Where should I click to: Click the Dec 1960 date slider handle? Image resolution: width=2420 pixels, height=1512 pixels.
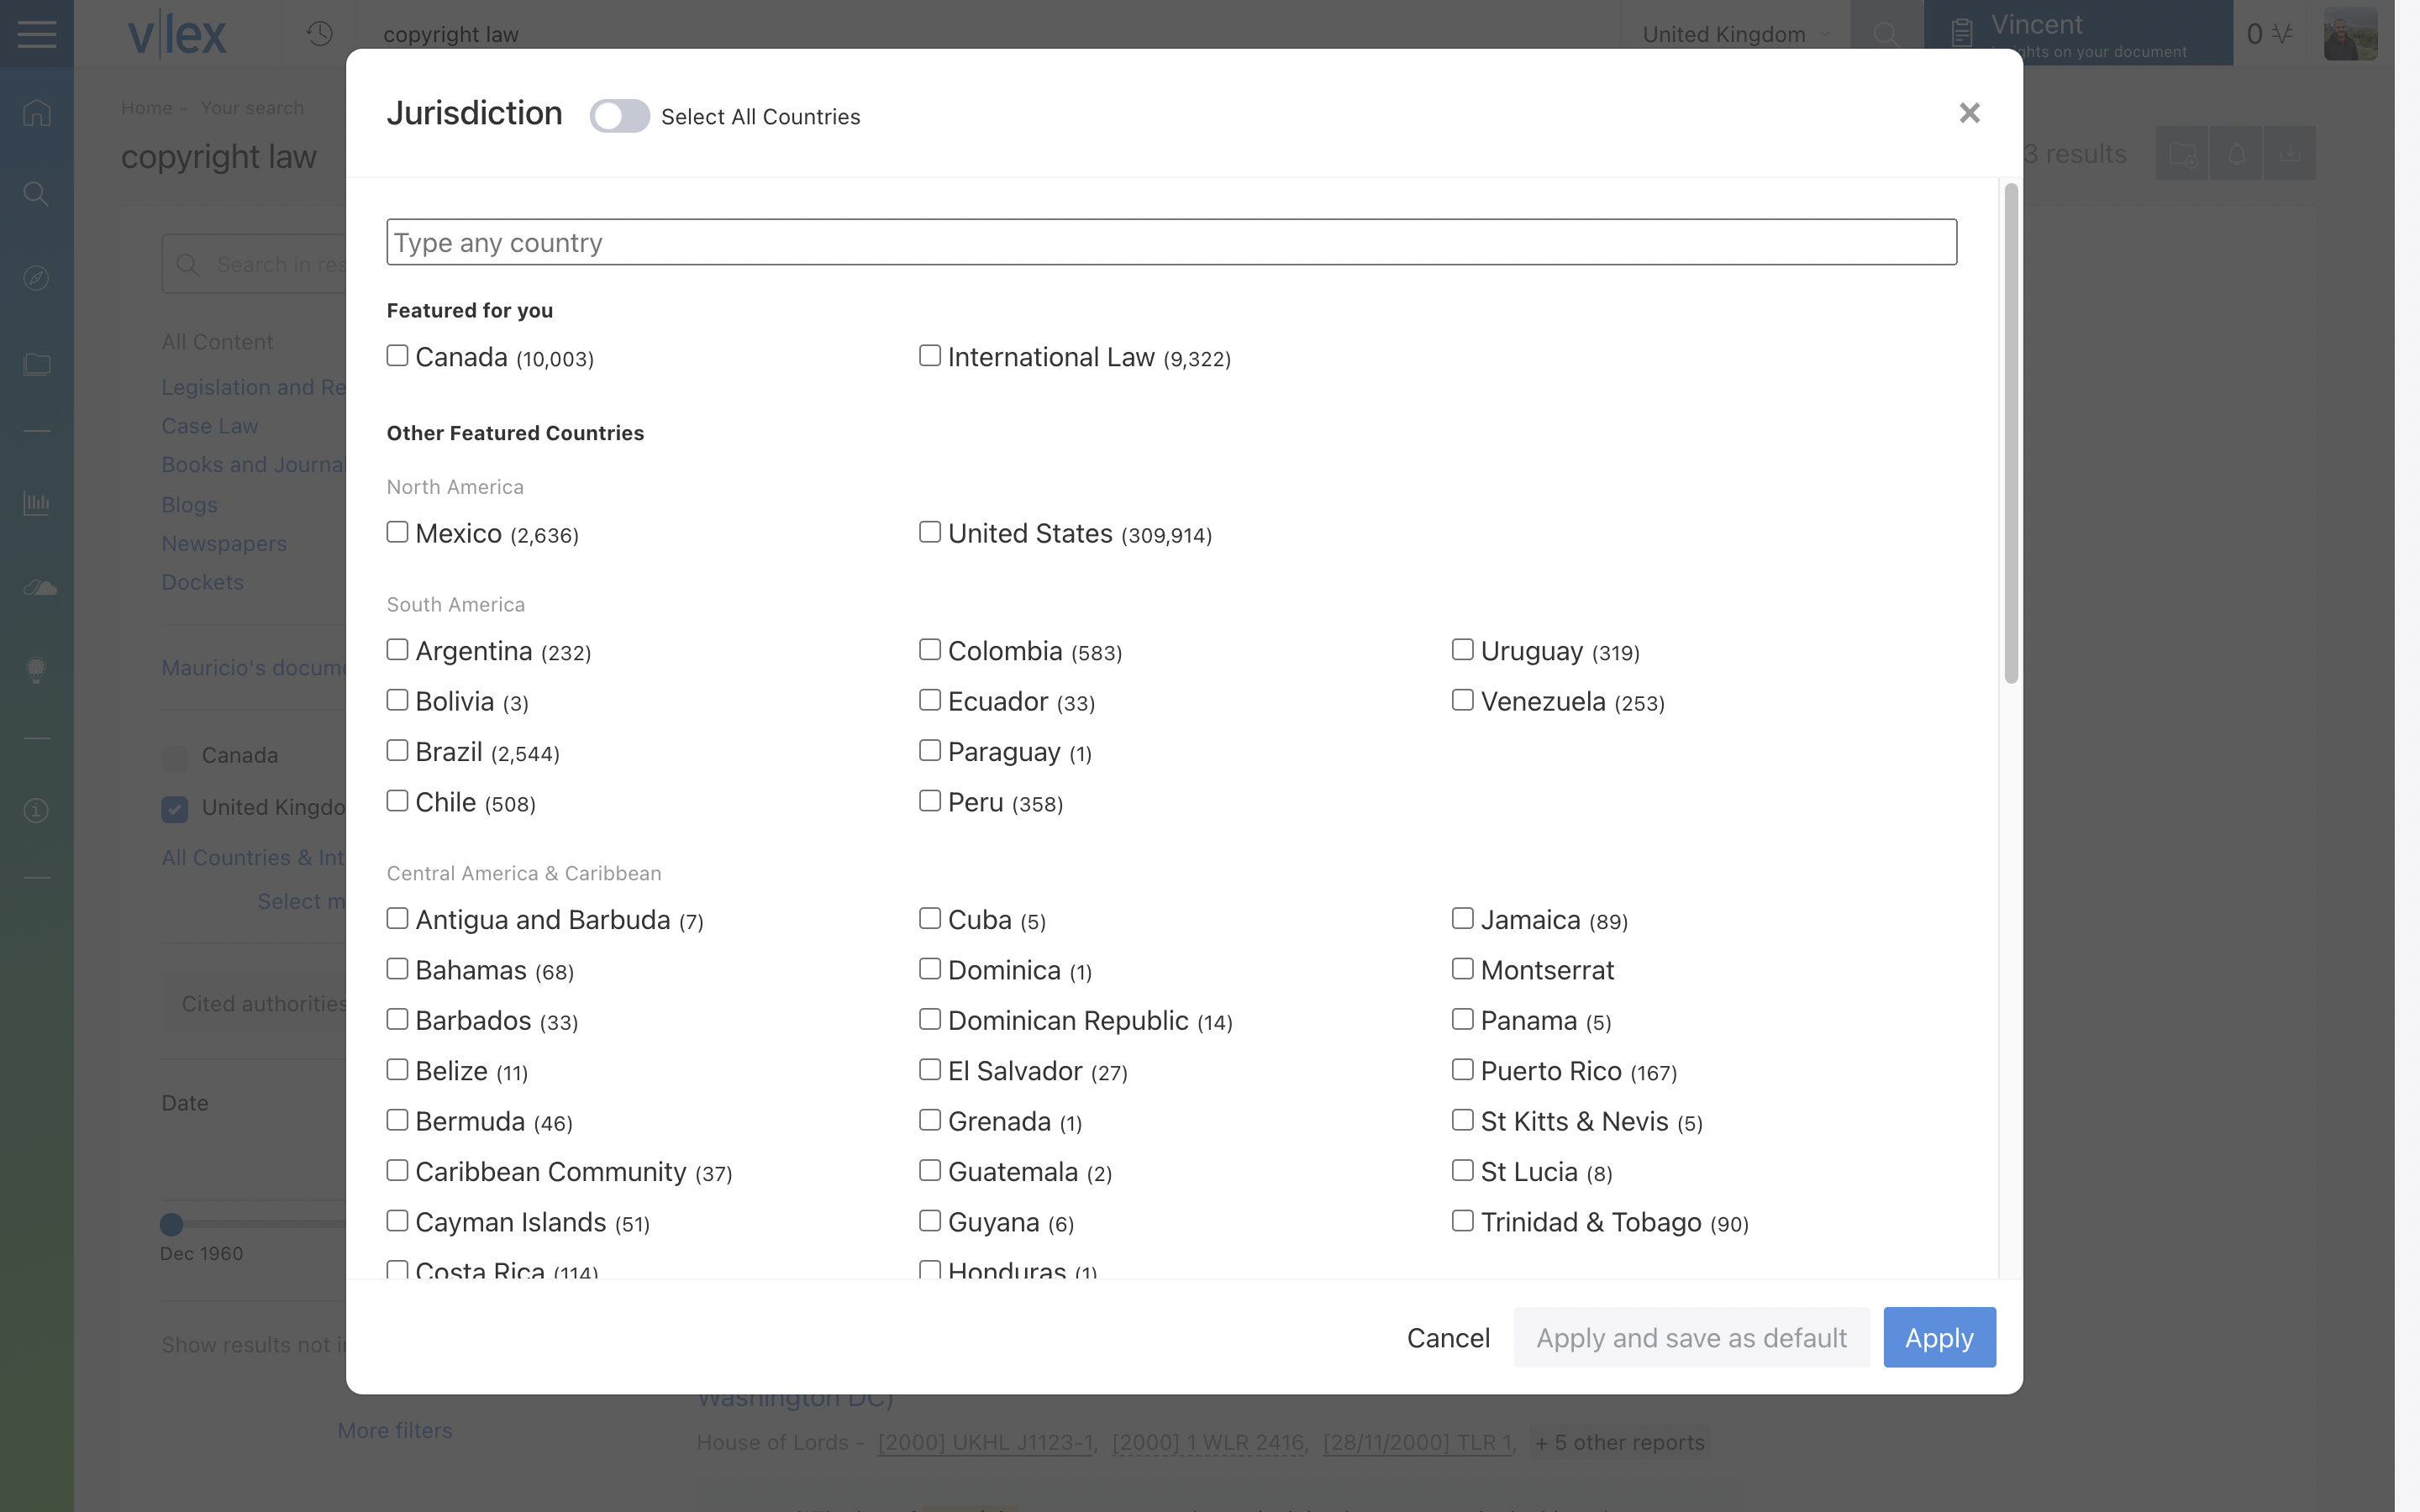(x=172, y=1224)
